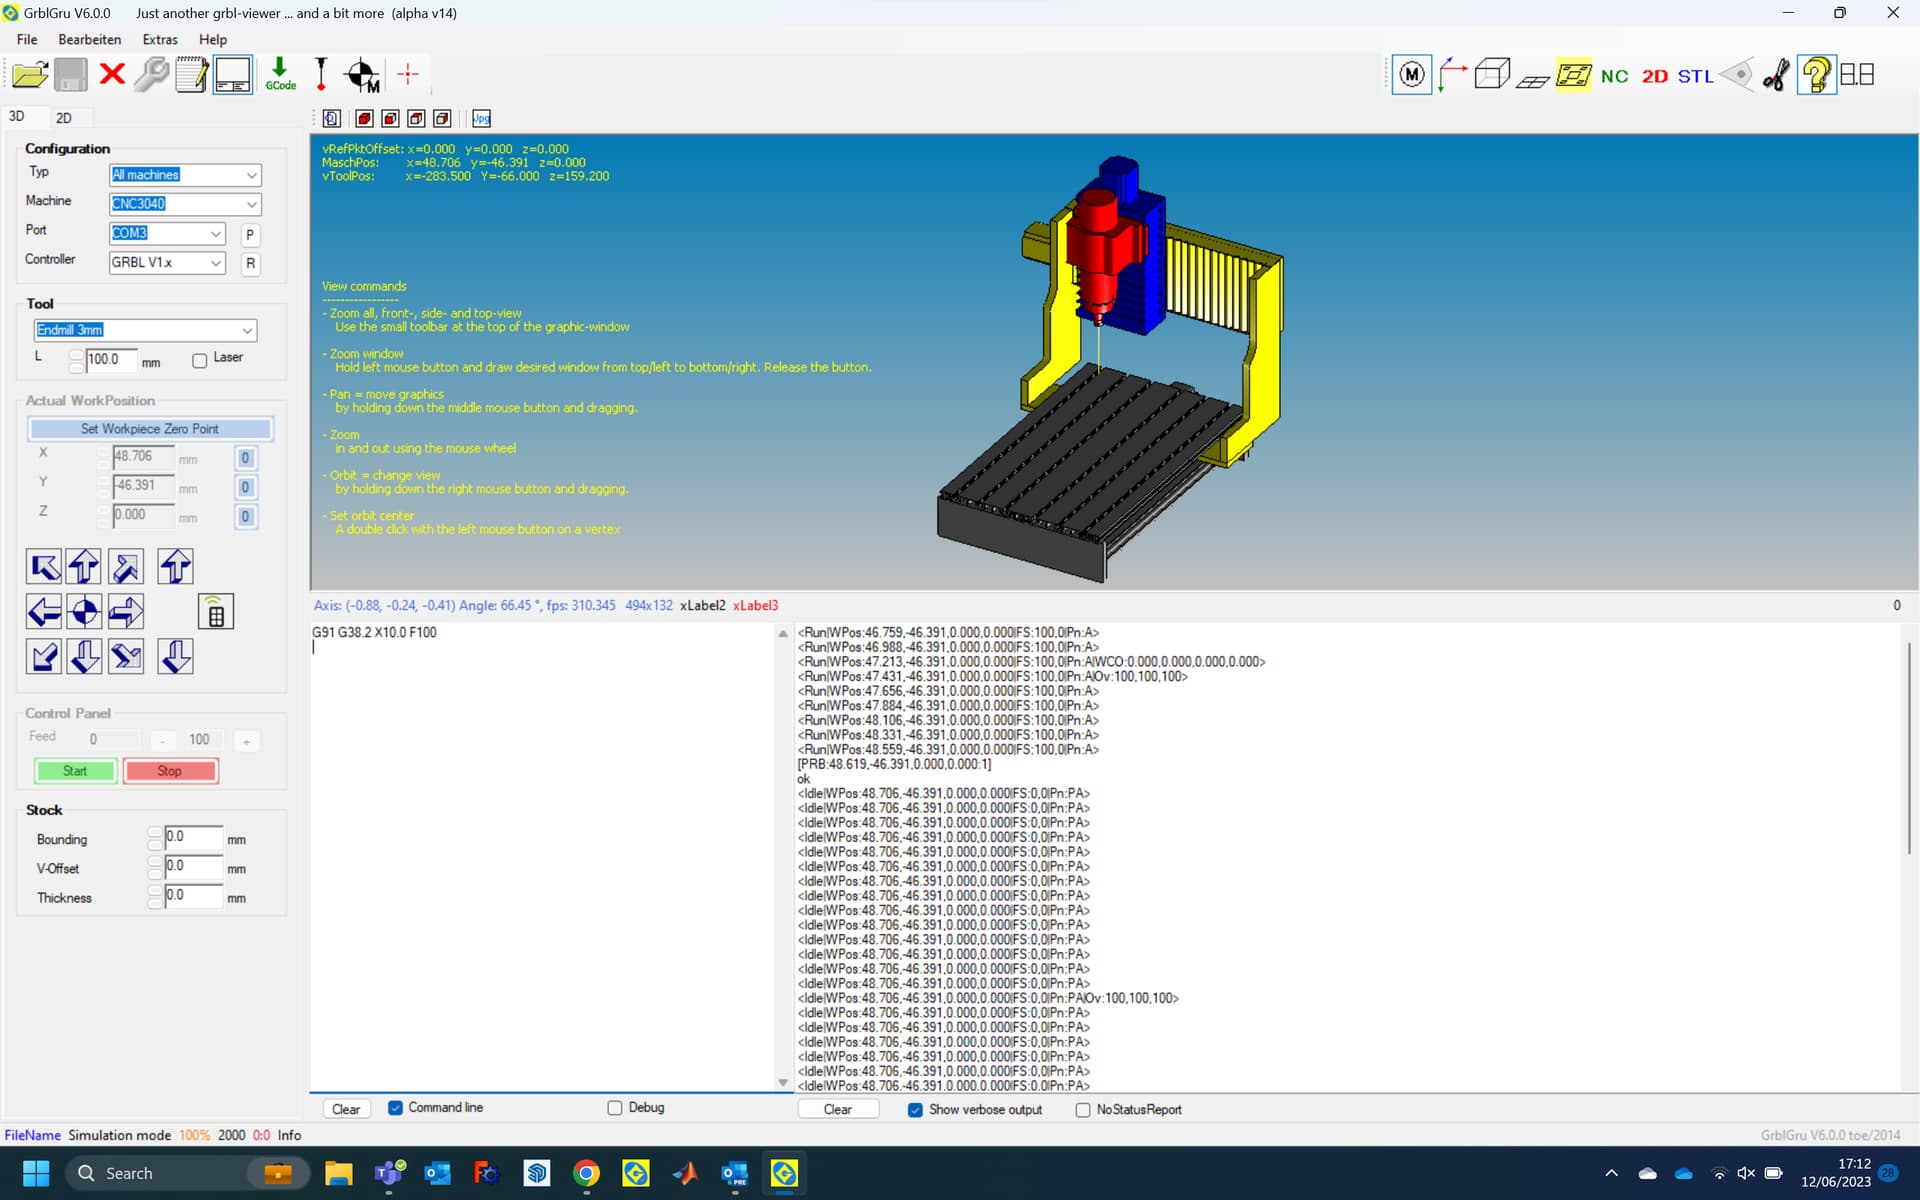Viewport: 1920px width, 1200px height.
Task: Click the coordinate axes display icon
Action: point(1452,75)
